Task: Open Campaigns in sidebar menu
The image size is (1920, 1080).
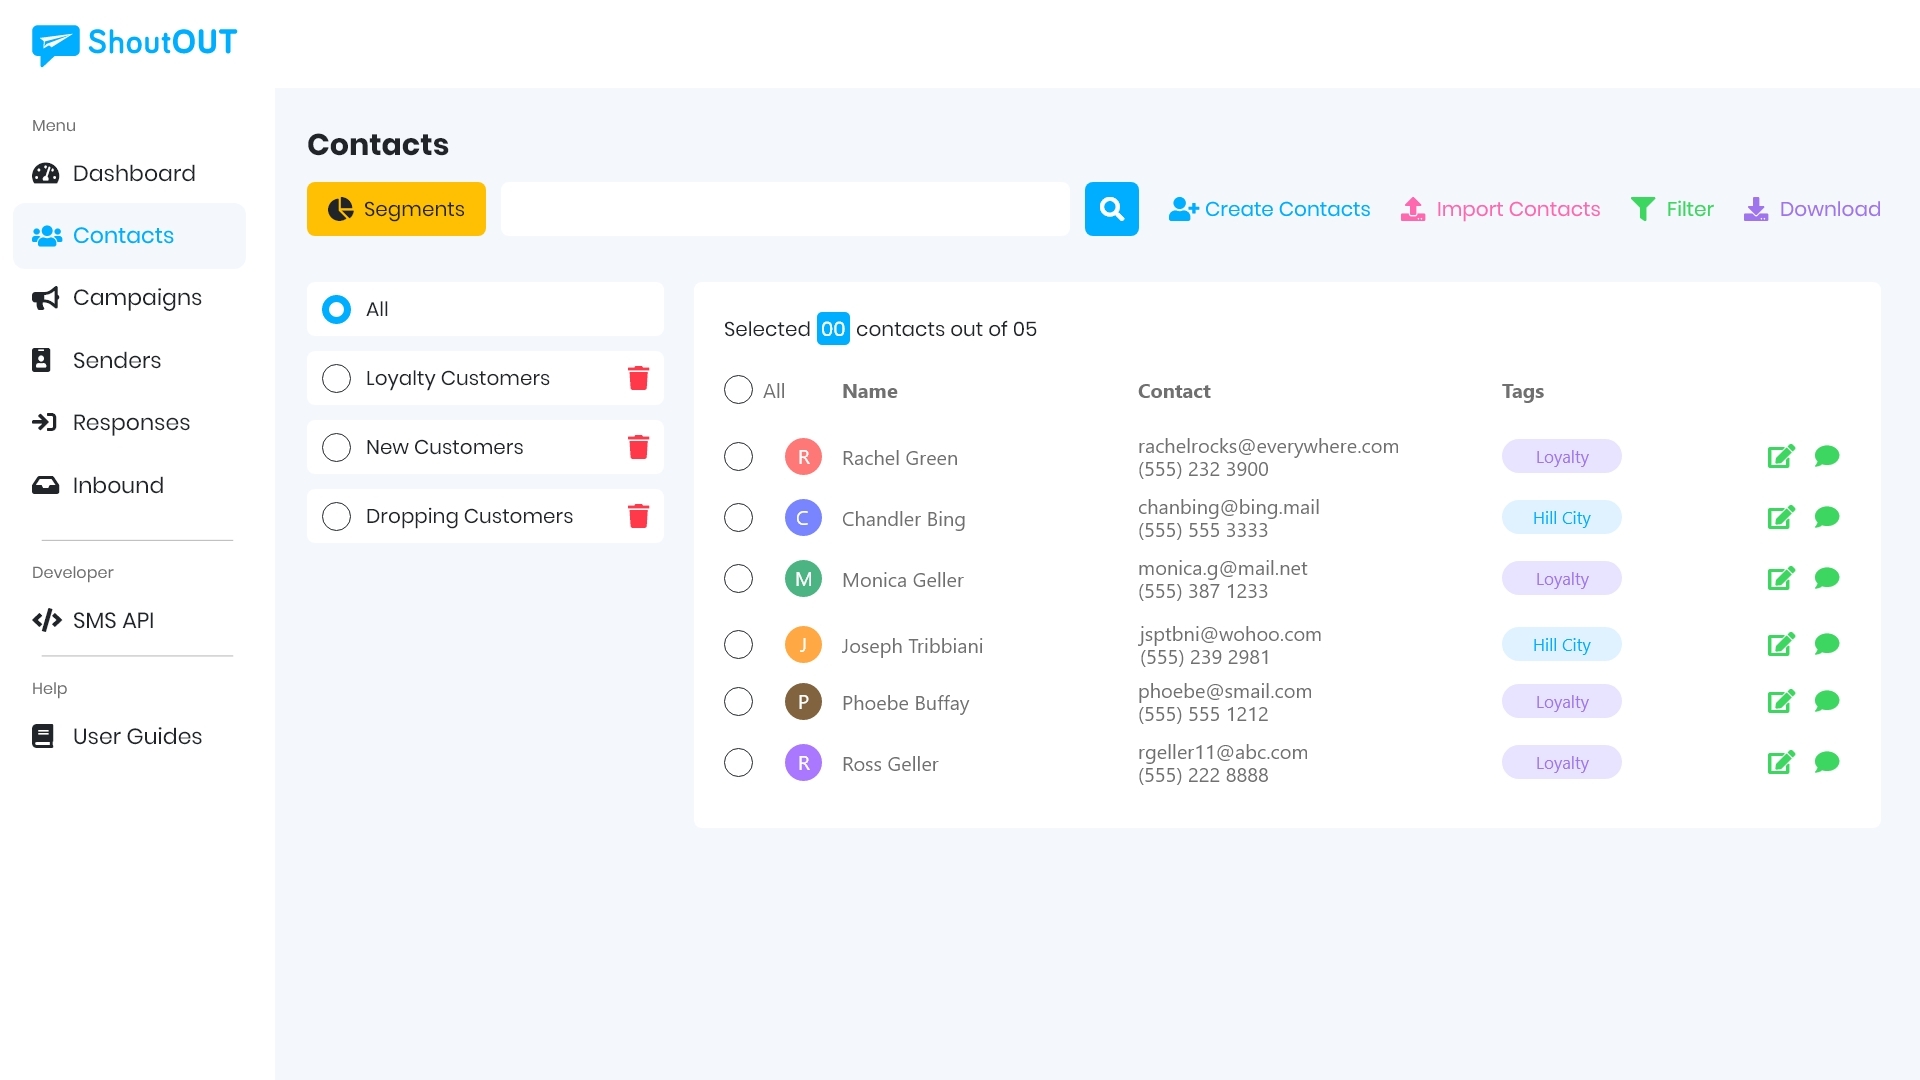Action: (137, 298)
